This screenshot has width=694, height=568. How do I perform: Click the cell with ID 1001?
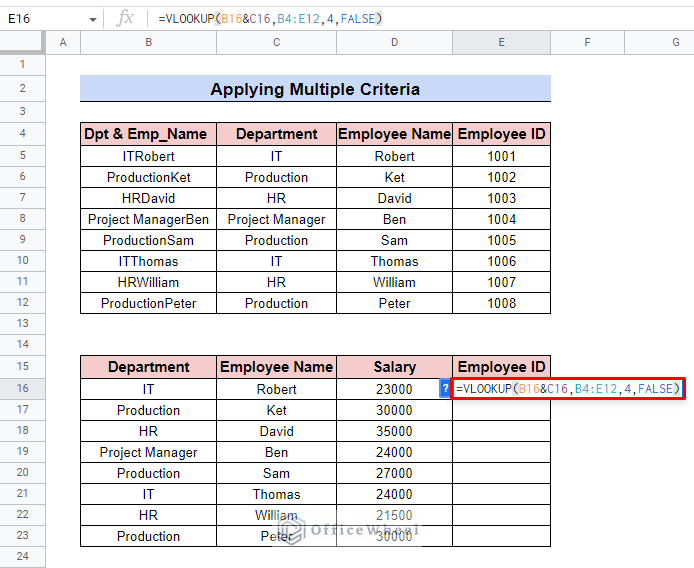click(x=501, y=156)
